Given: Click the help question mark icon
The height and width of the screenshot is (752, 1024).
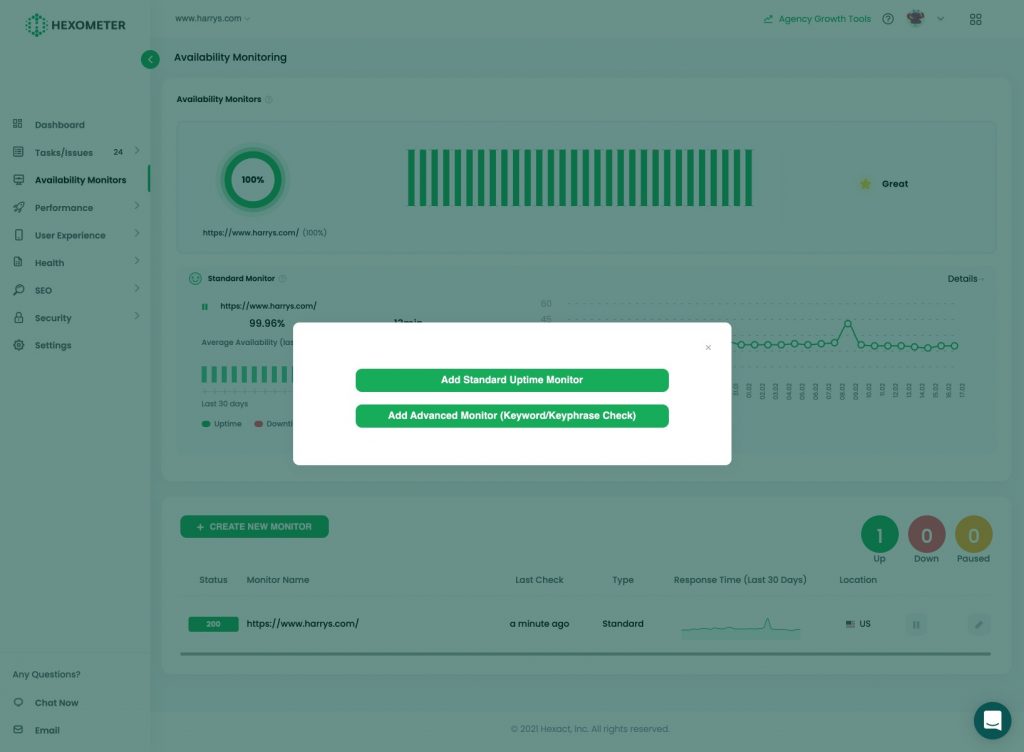Looking at the screenshot, I should click(x=888, y=19).
